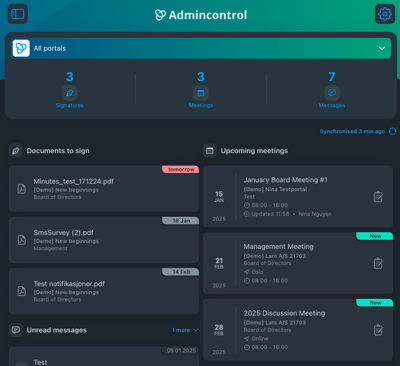Toggle the sidebar panel icon
The image size is (400, 366).
(18, 14)
